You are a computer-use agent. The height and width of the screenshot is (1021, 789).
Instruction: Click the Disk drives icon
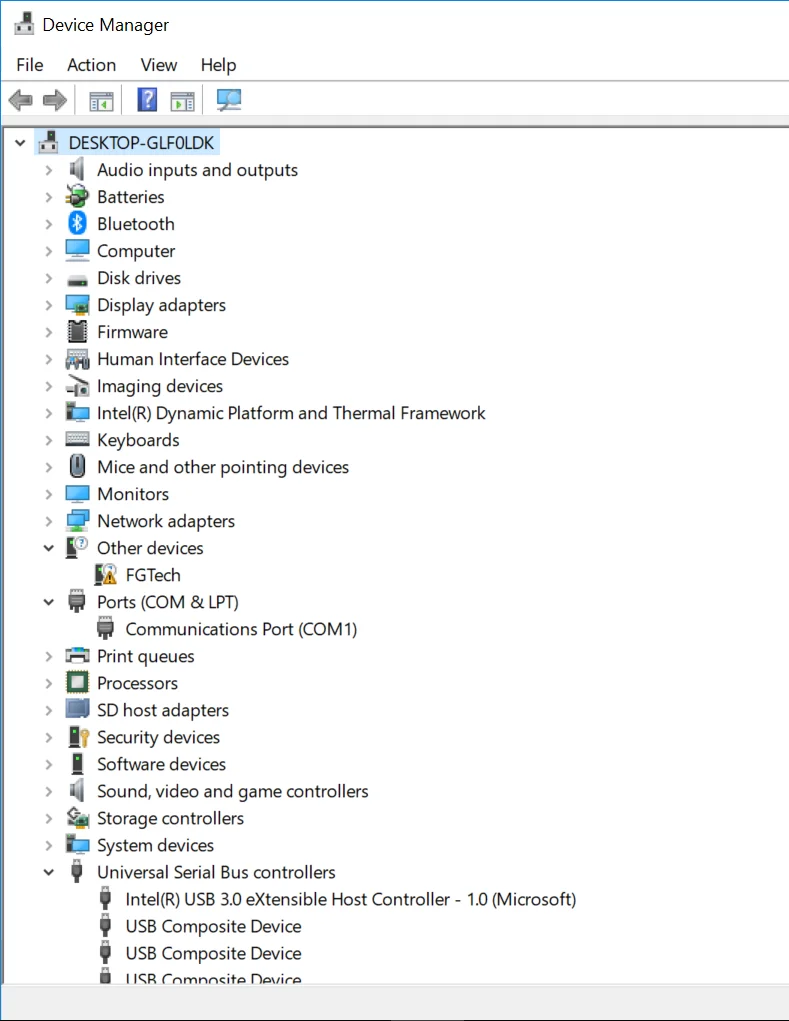(x=77, y=280)
